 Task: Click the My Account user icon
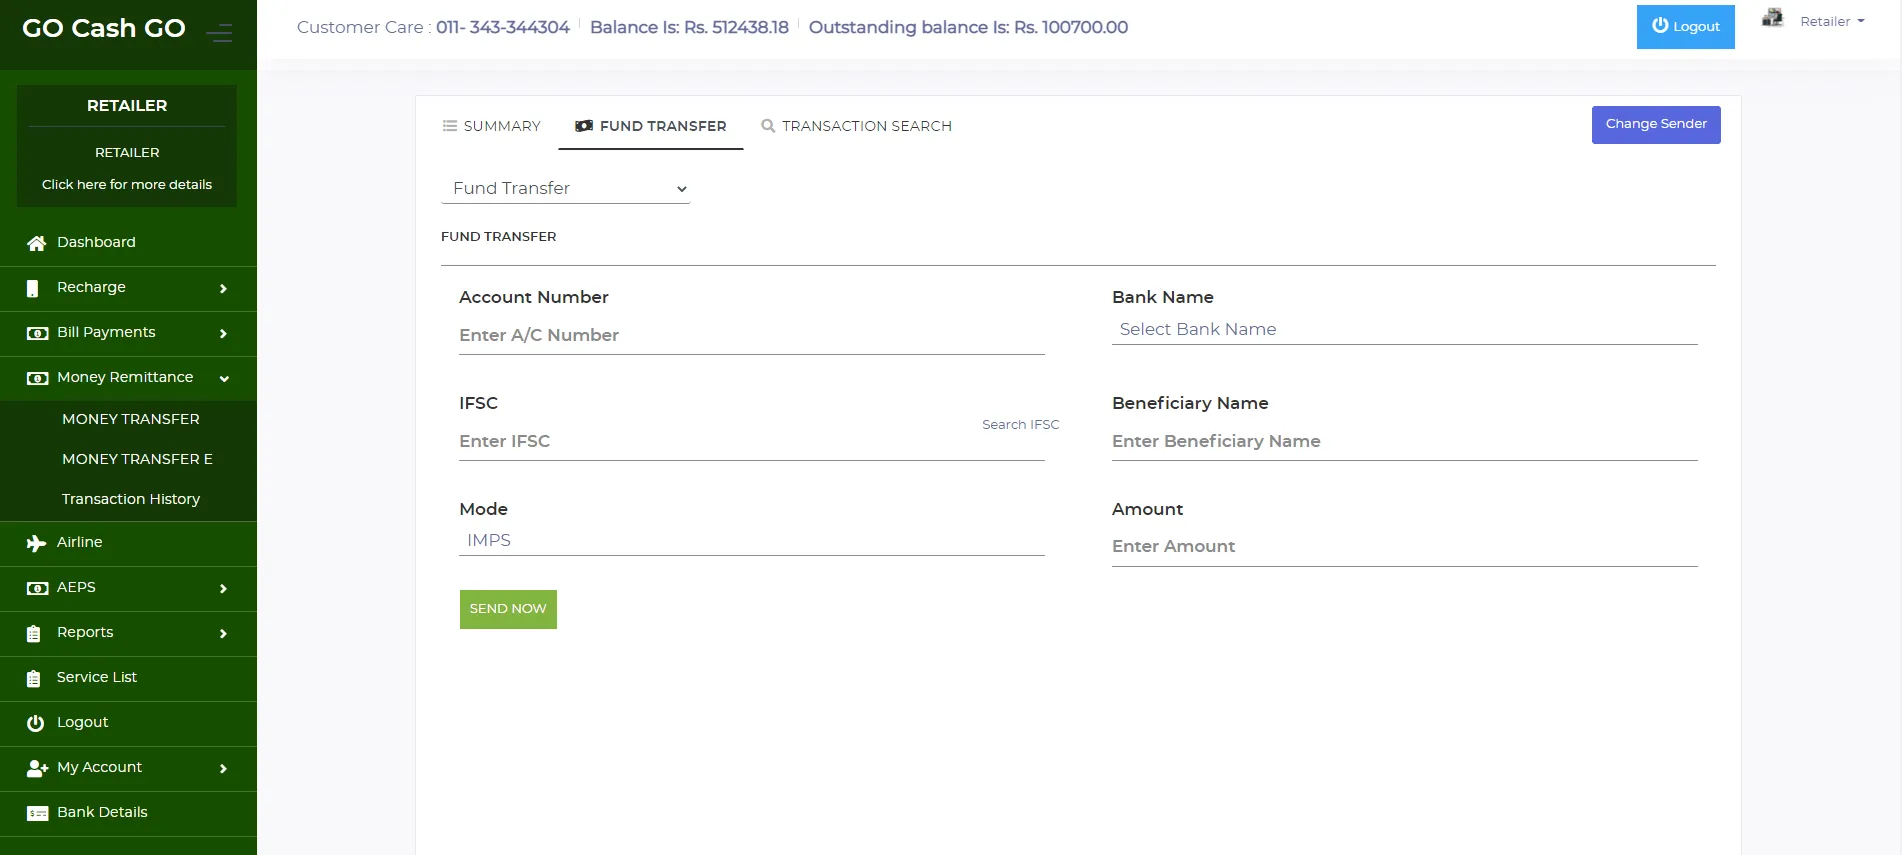click(37, 768)
